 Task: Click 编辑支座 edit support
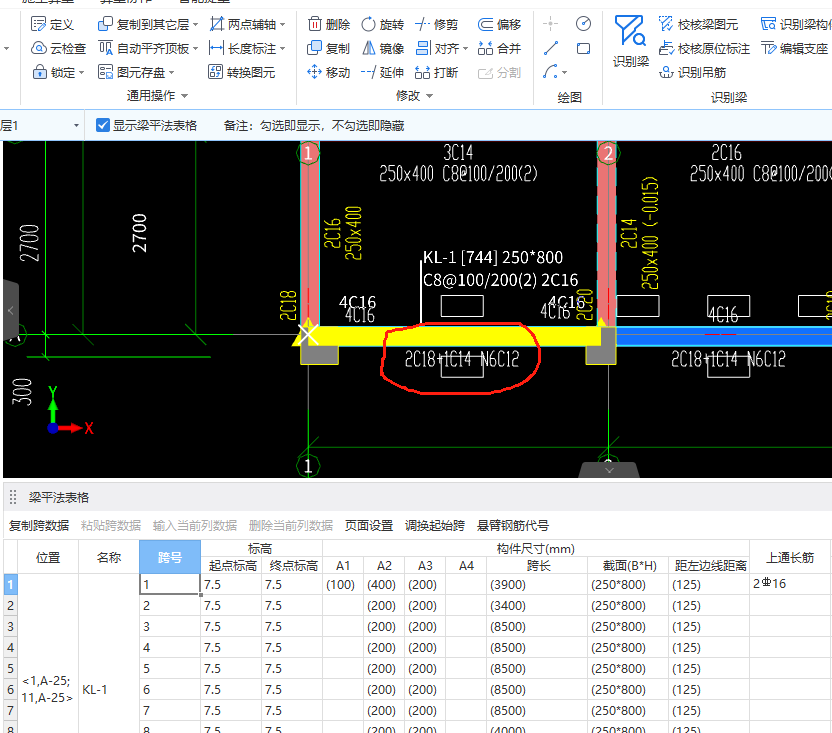point(794,48)
